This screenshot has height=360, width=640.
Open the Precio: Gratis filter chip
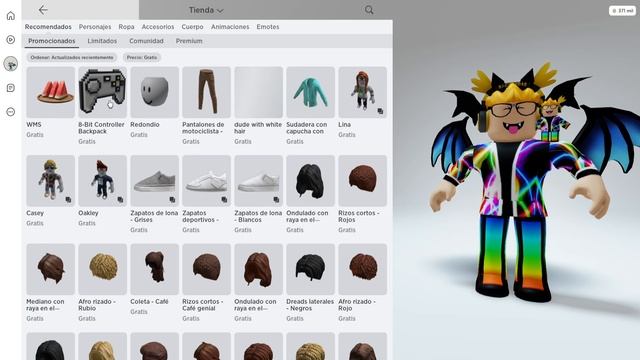(142, 58)
